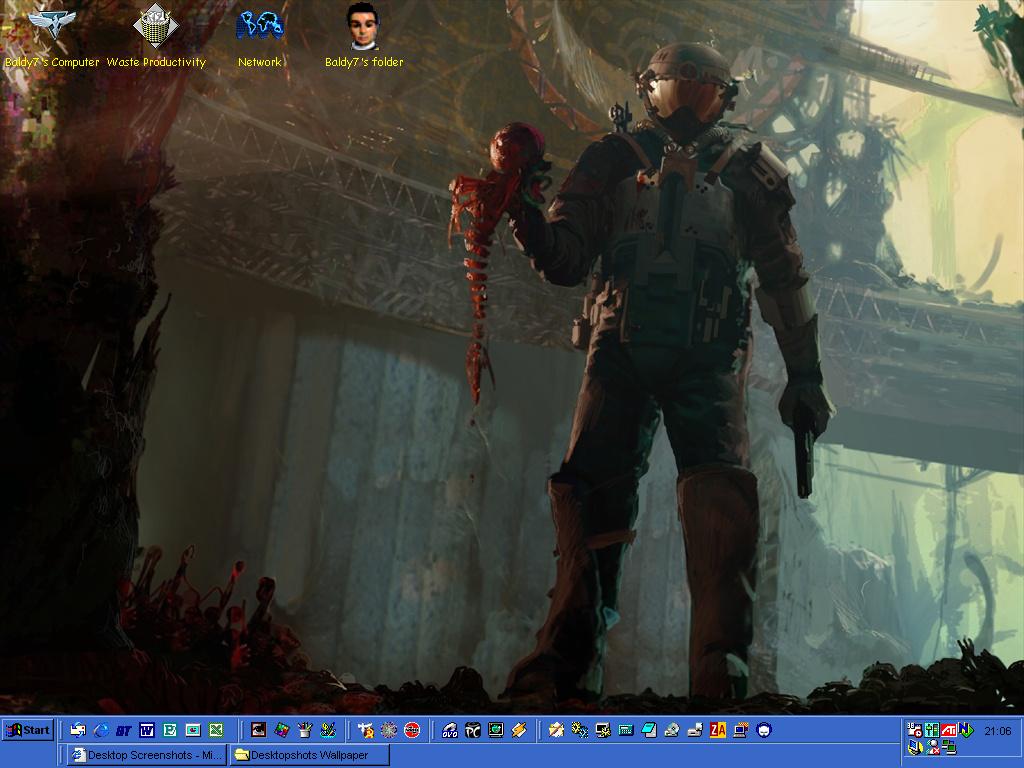Screen dimensions: 1024x768
Task: Click the system clock showing 21:06
Action: tap(997, 731)
